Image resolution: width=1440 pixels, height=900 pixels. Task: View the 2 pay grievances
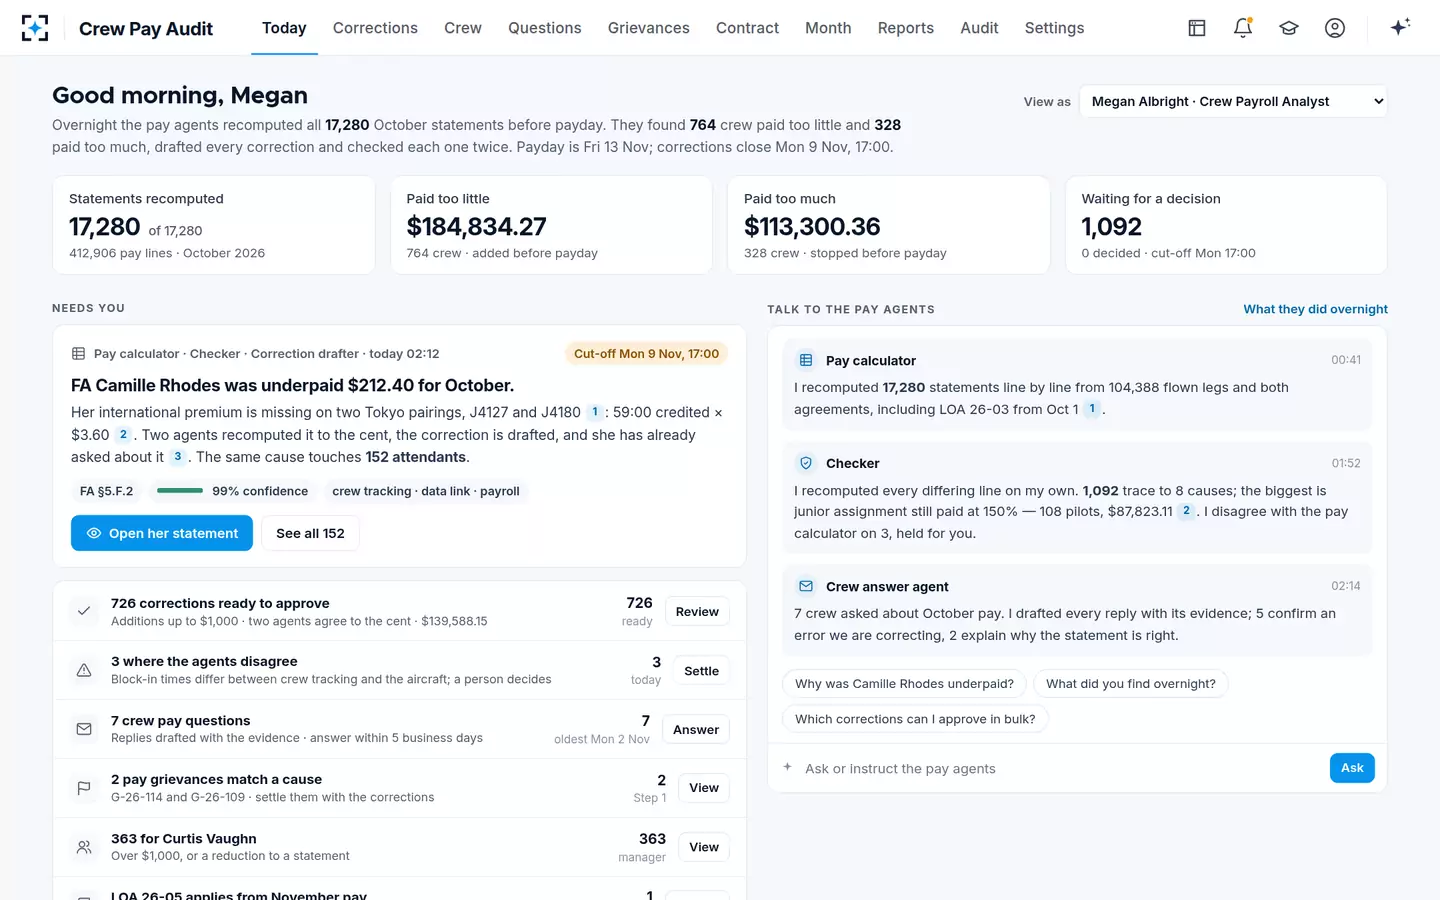704,788
